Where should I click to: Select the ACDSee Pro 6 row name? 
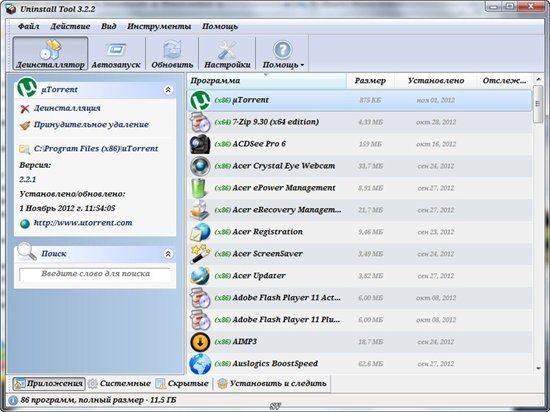point(259,144)
